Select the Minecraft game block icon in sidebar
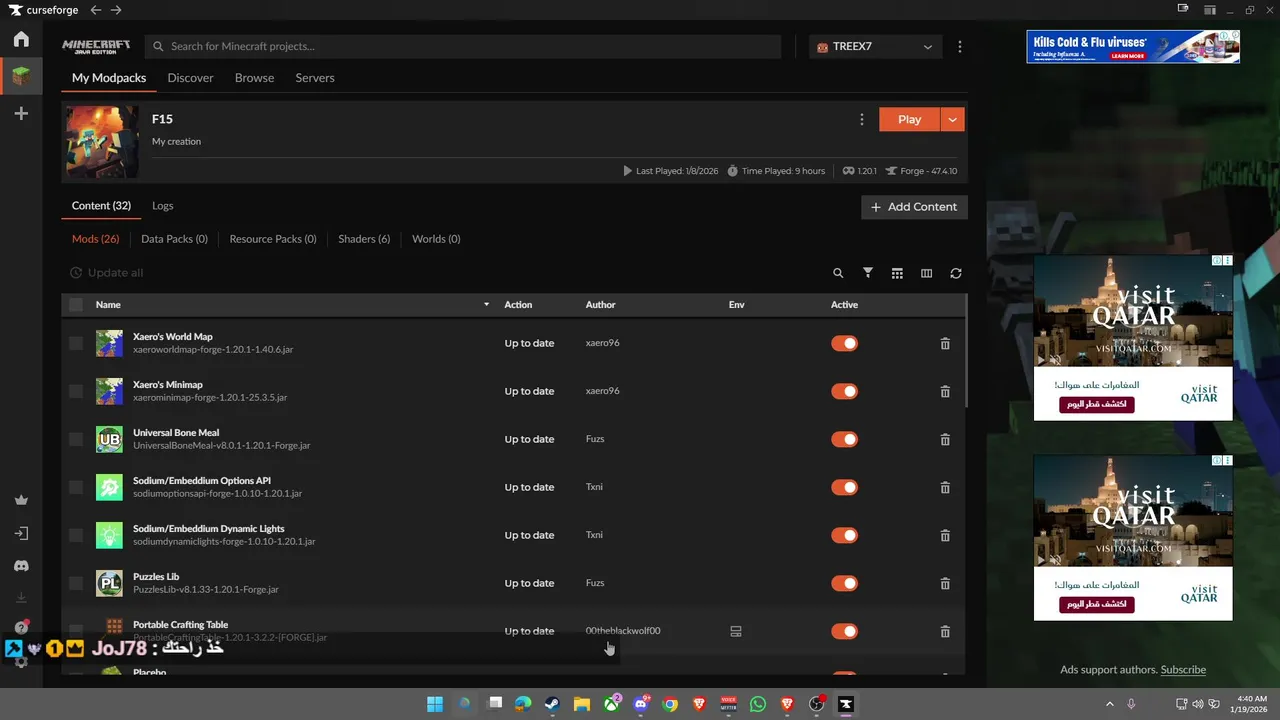 click(21, 76)
